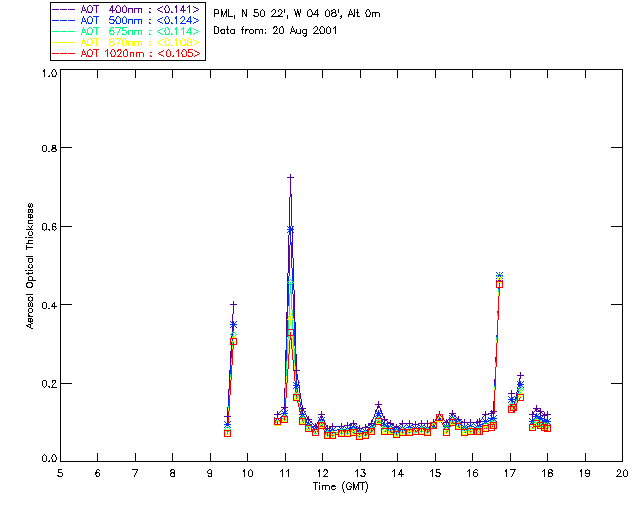640x512 pixels.
Task: Click the x-axis tick label 20
Action: tap(622, 473)
